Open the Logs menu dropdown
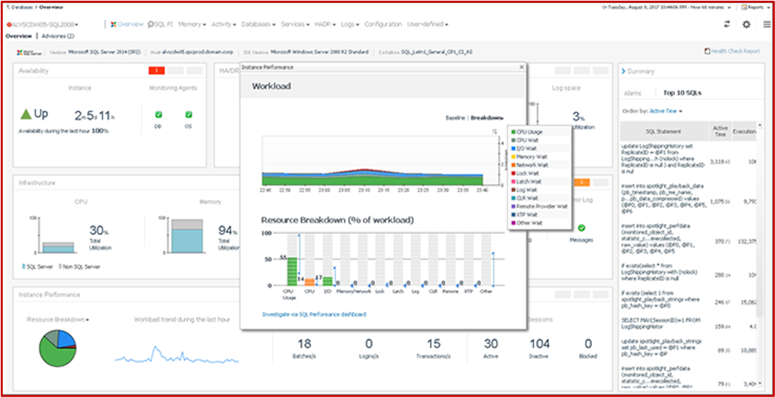The height and width of the screenshot is (397, 775). tap(350, 24)
